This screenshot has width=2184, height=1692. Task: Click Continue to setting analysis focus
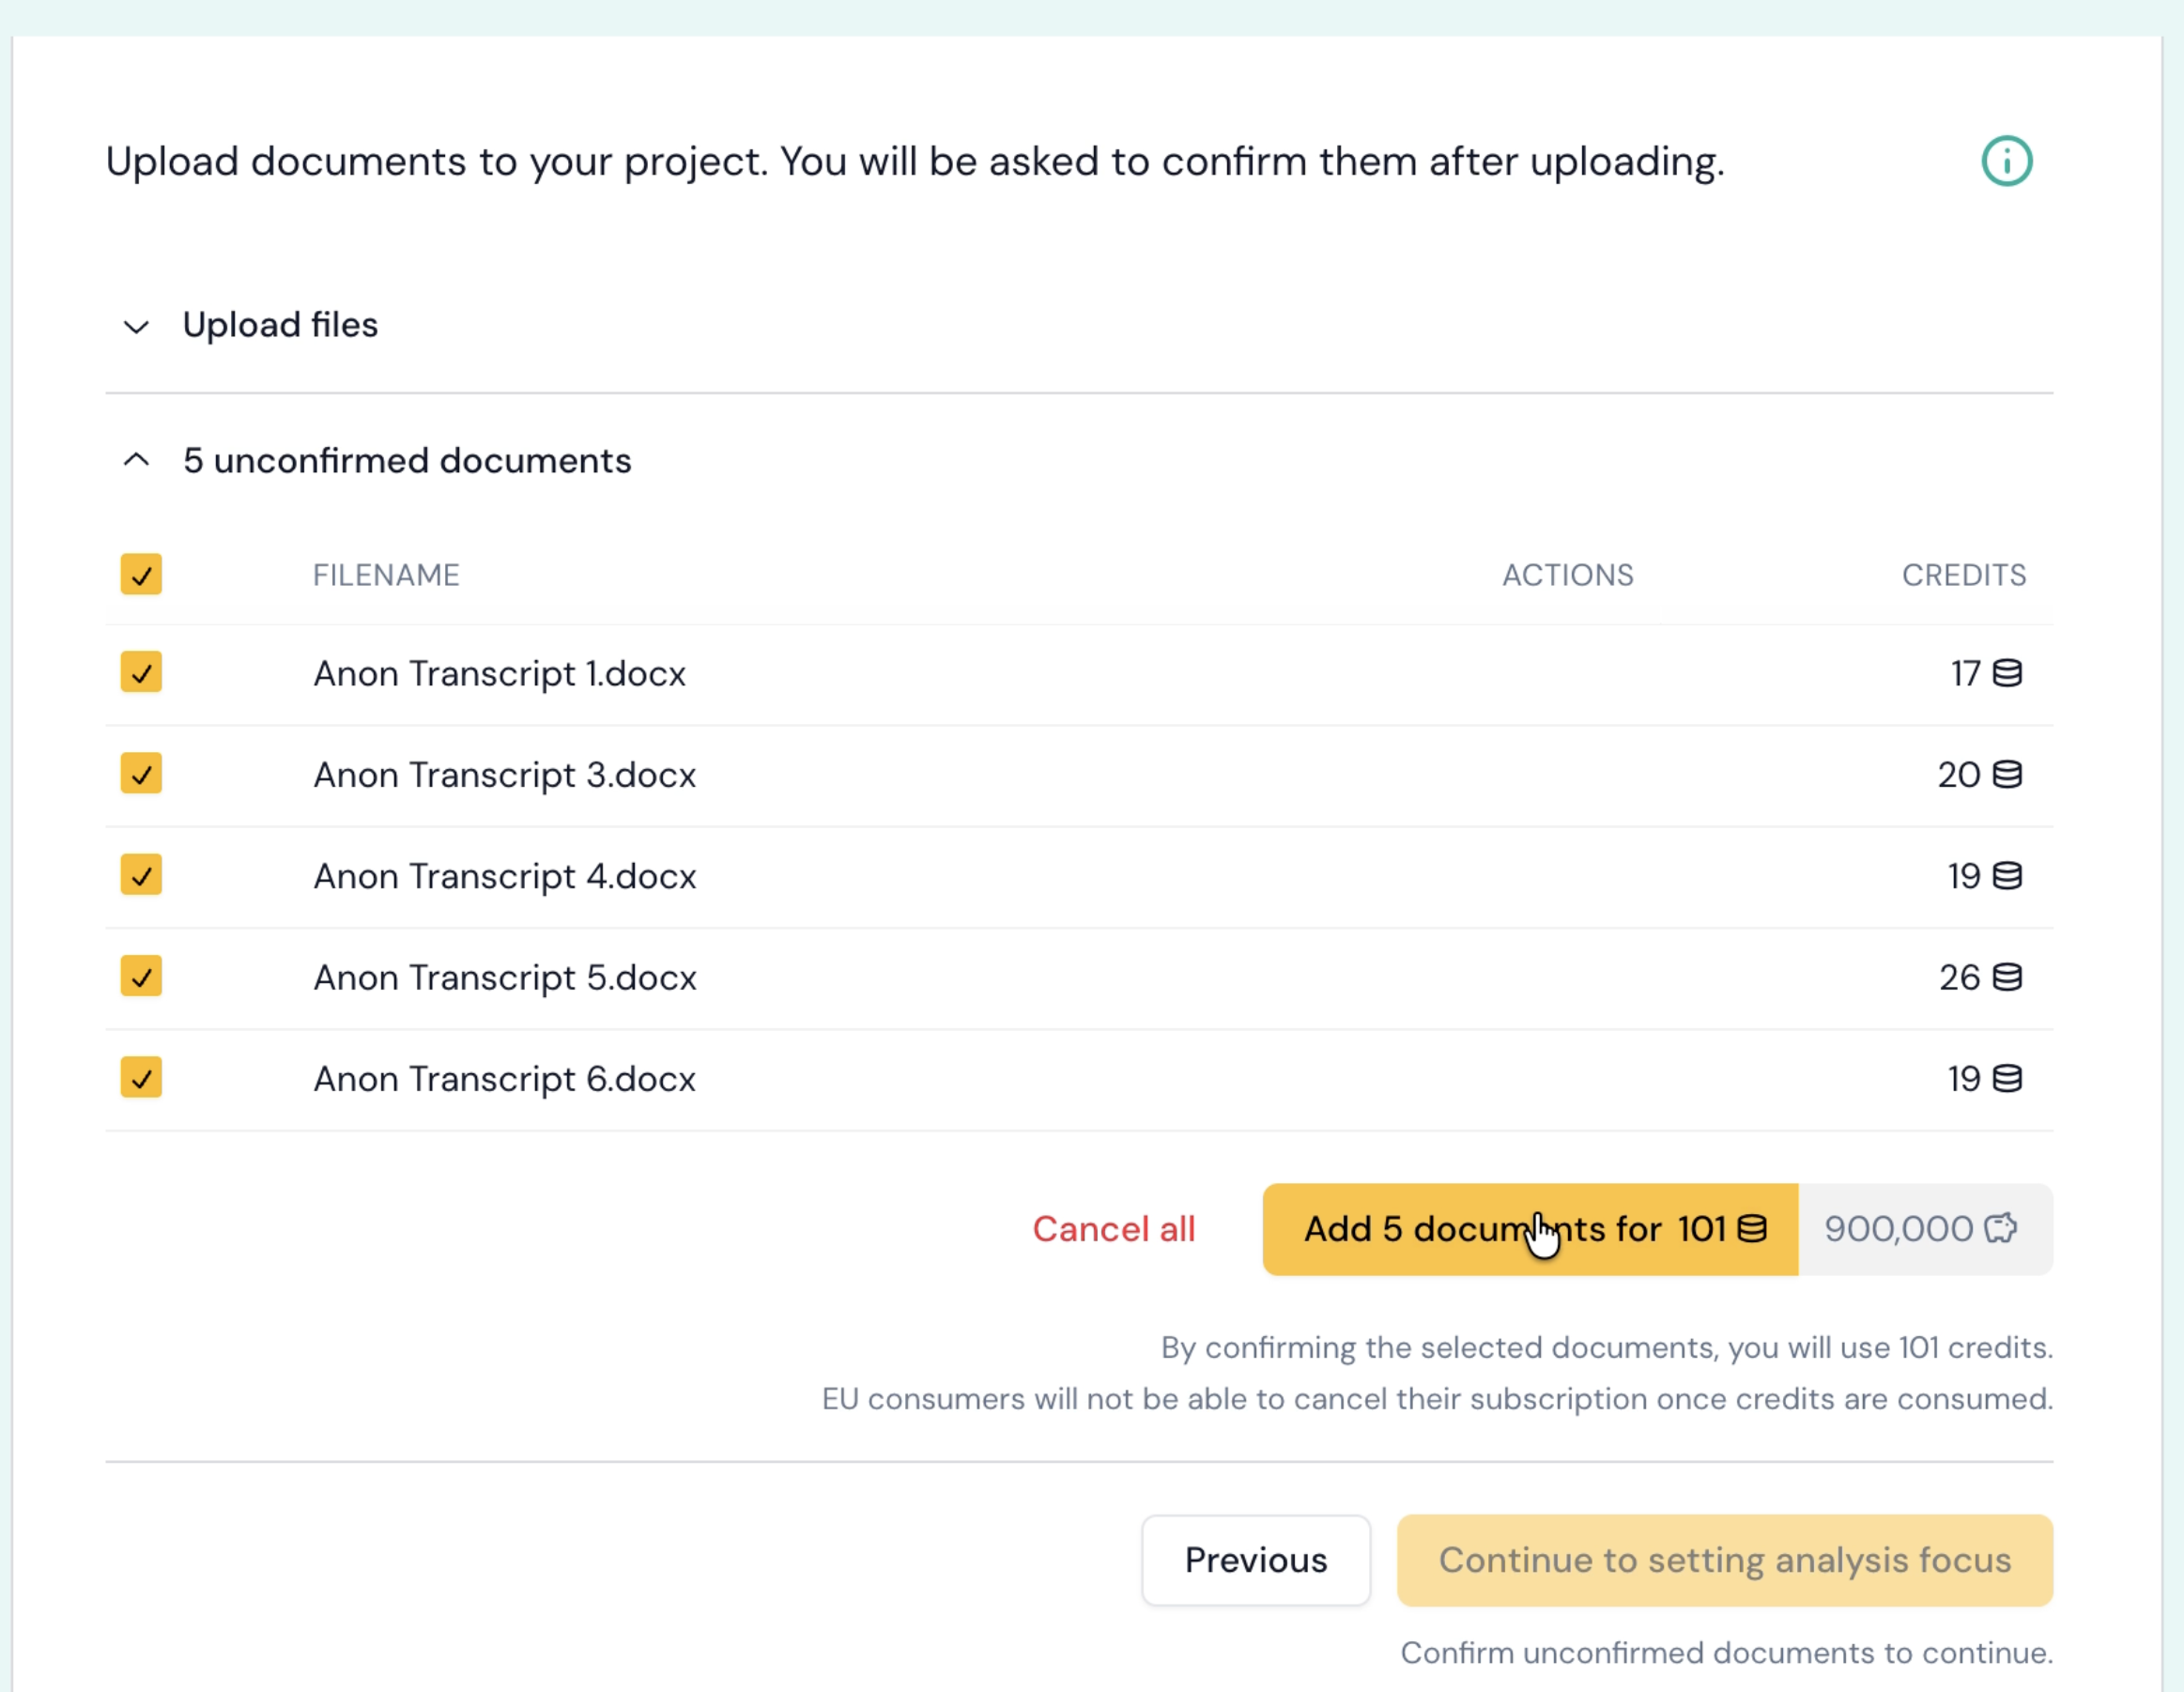coord(1723,1560)
